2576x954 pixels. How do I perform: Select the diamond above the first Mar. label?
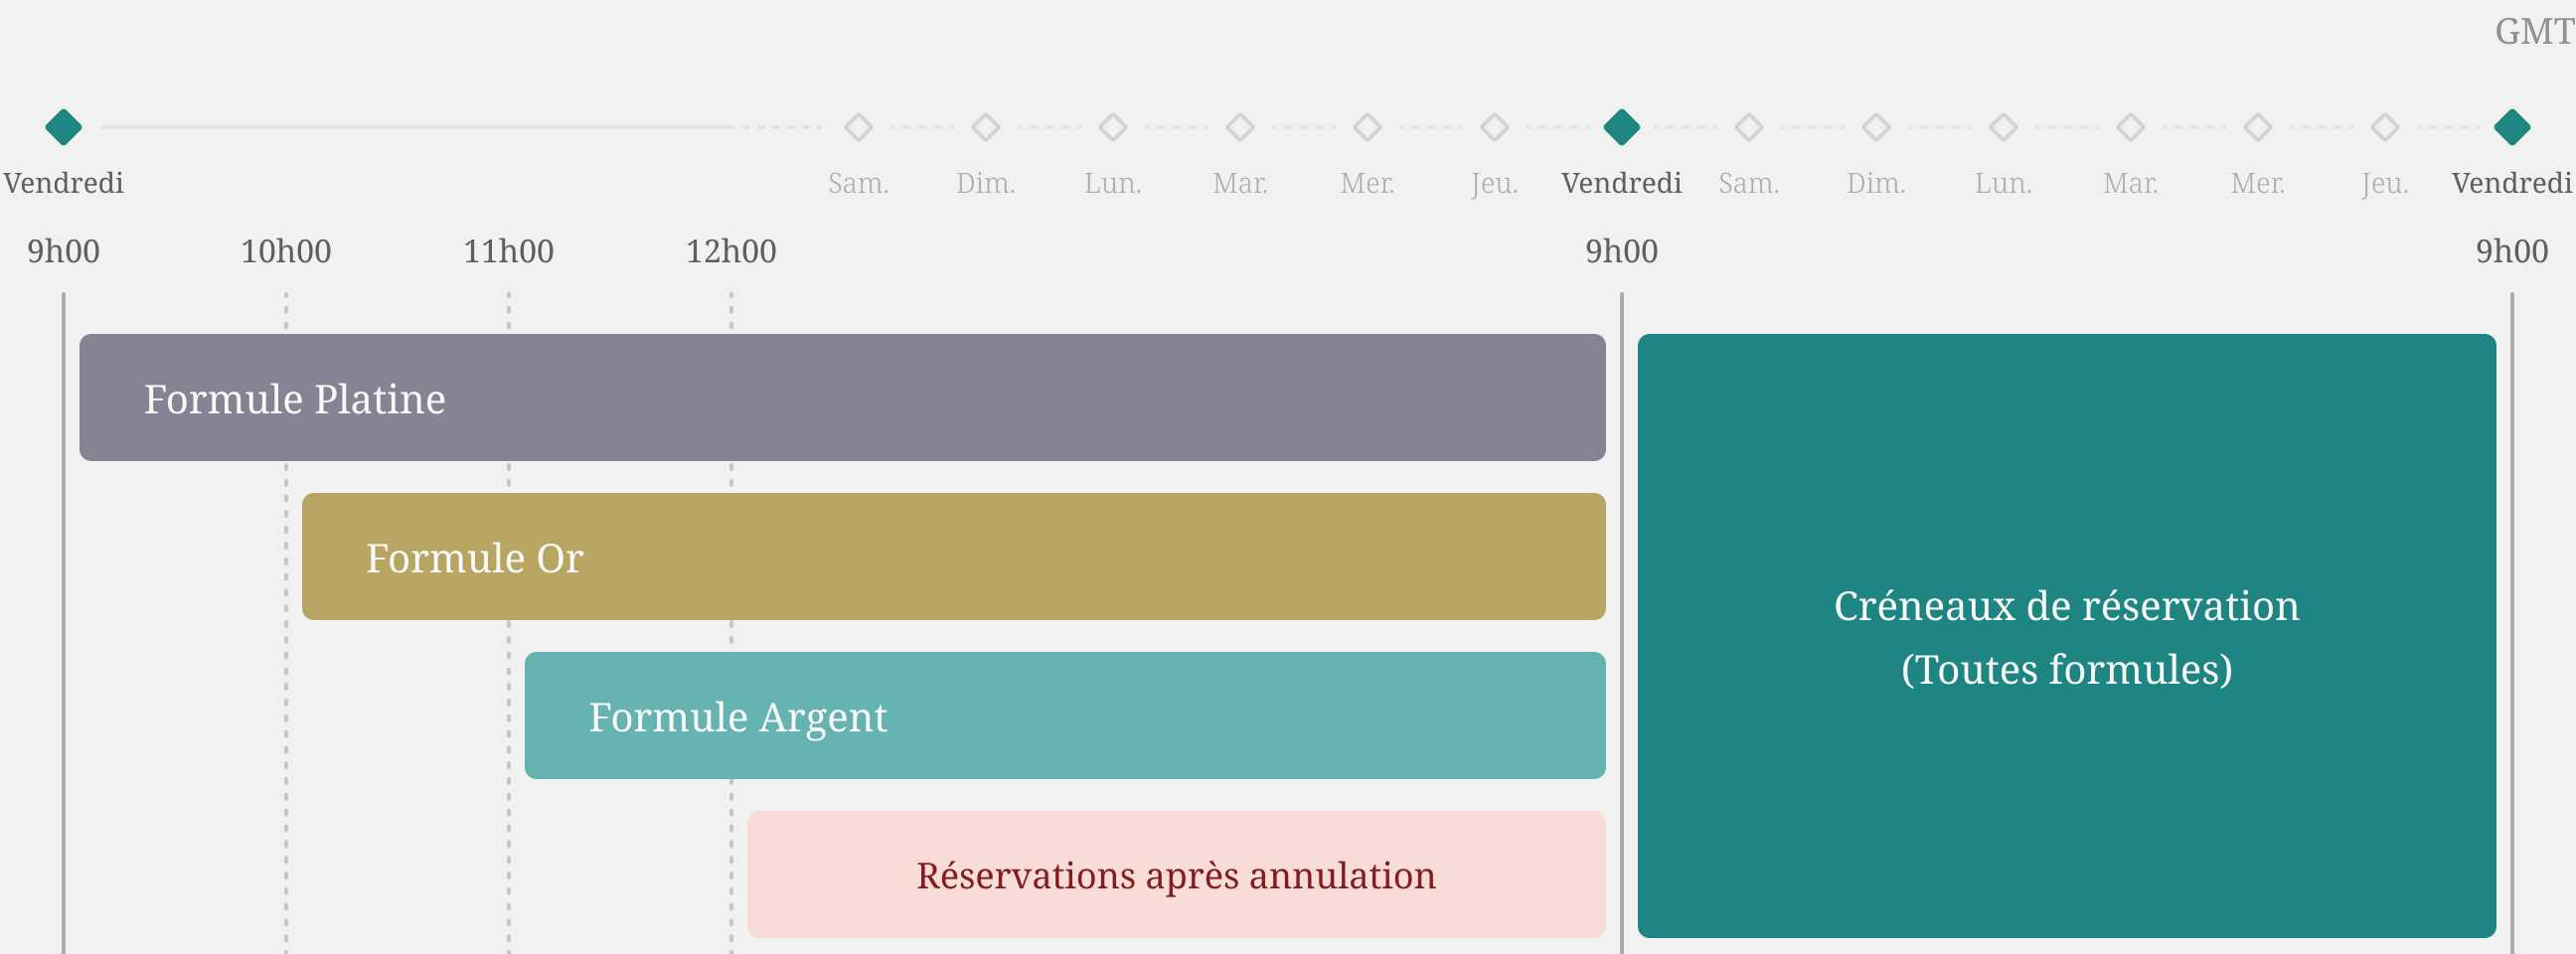1239,127
